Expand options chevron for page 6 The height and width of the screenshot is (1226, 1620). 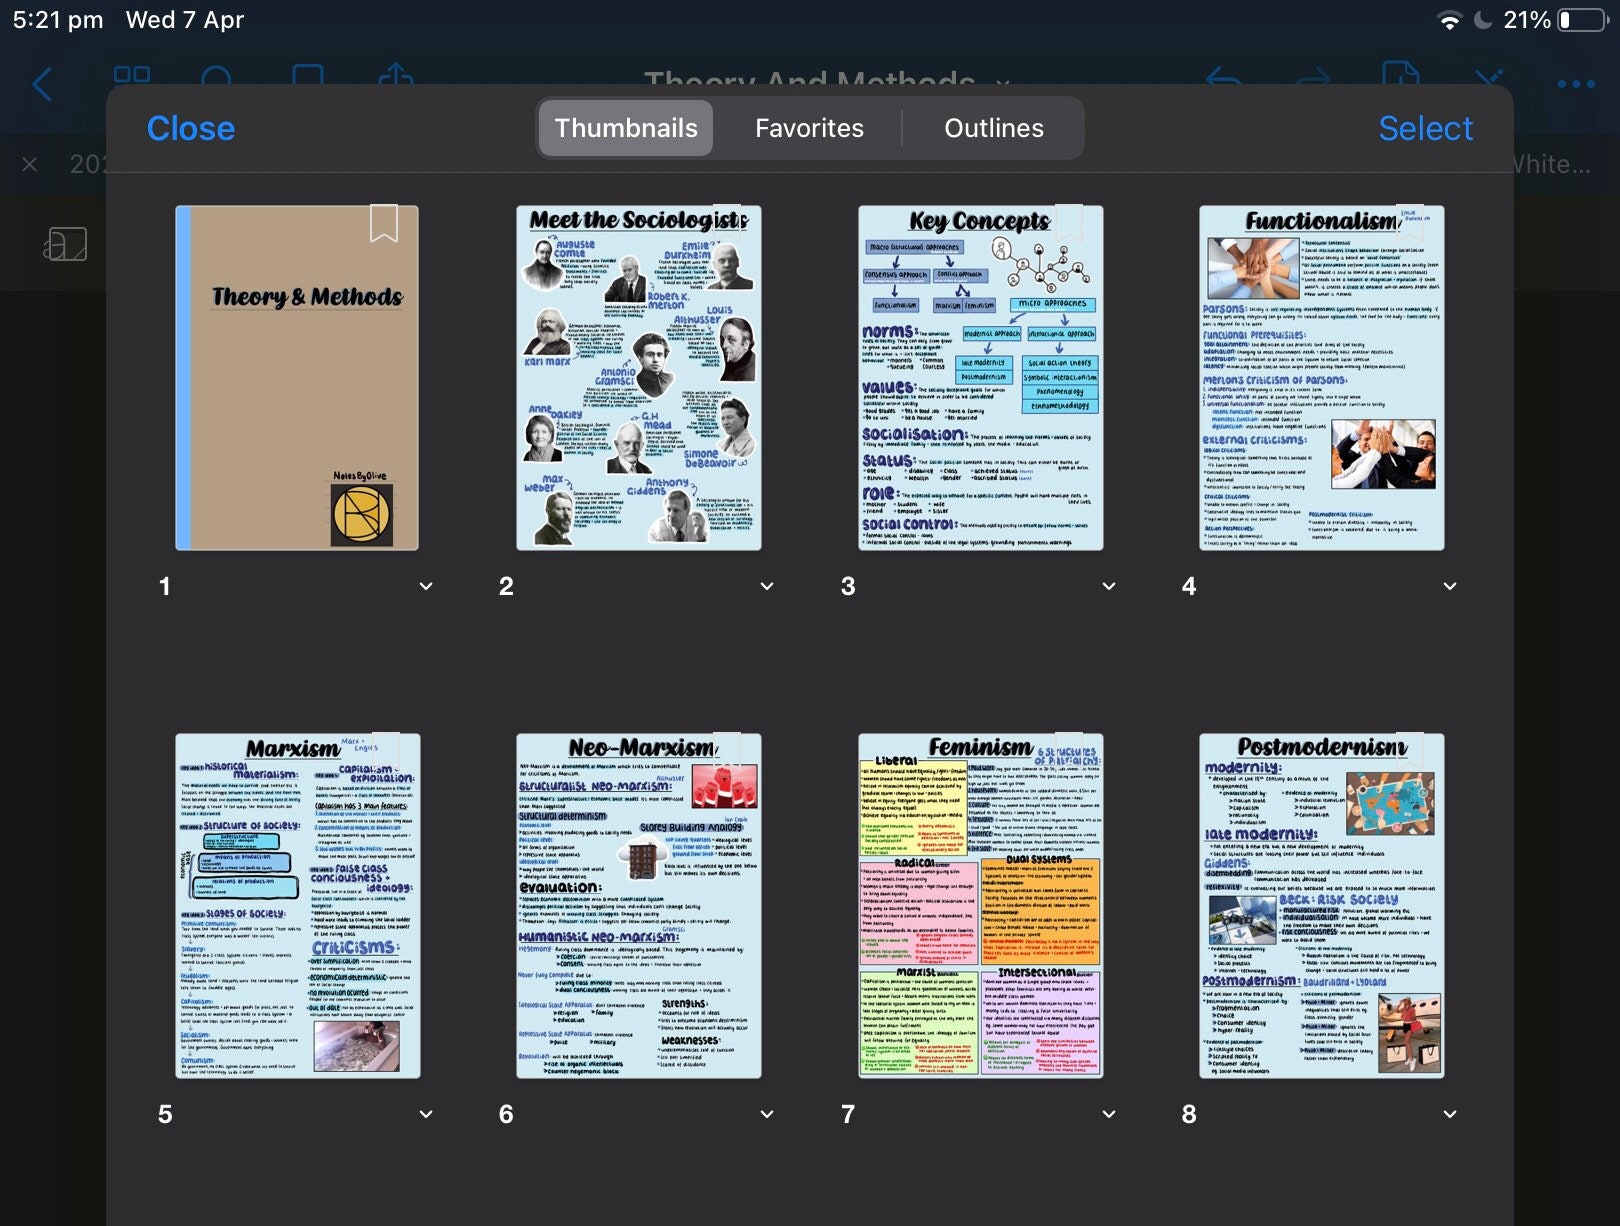[x=767, y=1114]
